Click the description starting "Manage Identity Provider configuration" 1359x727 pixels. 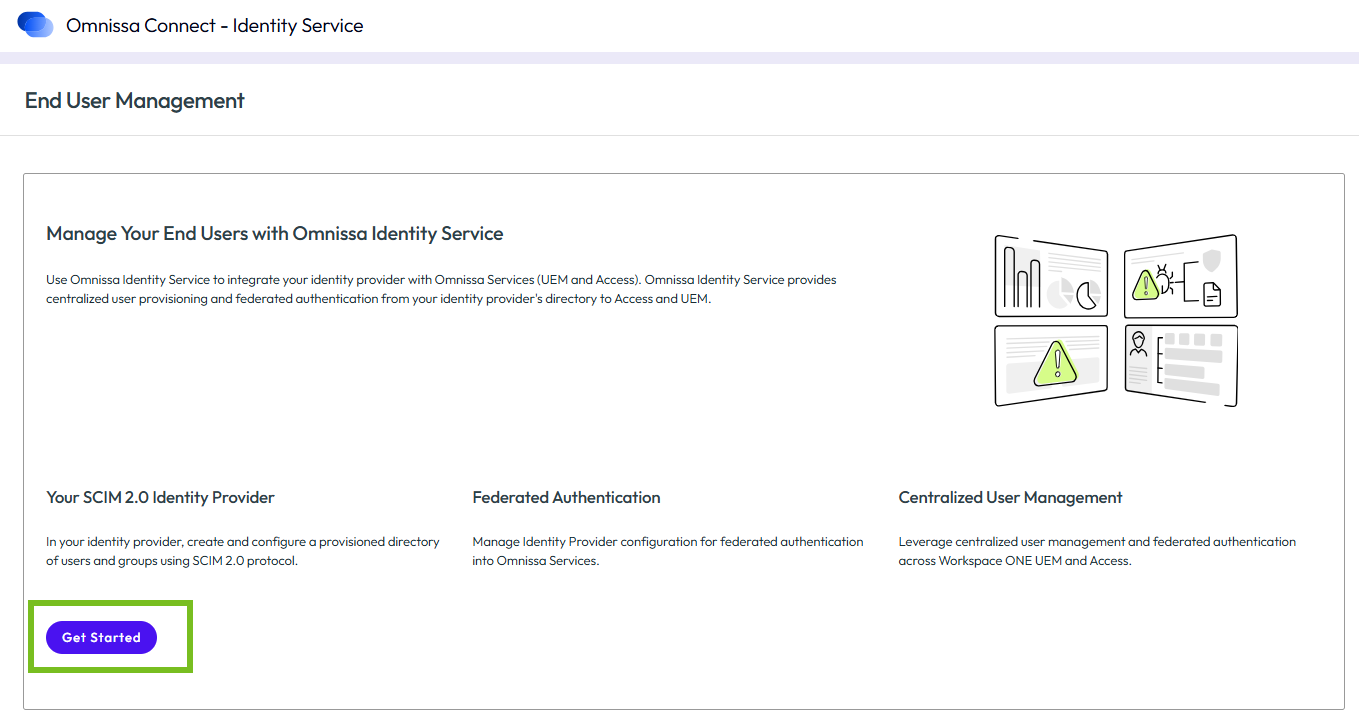click(x=668, y=551)
